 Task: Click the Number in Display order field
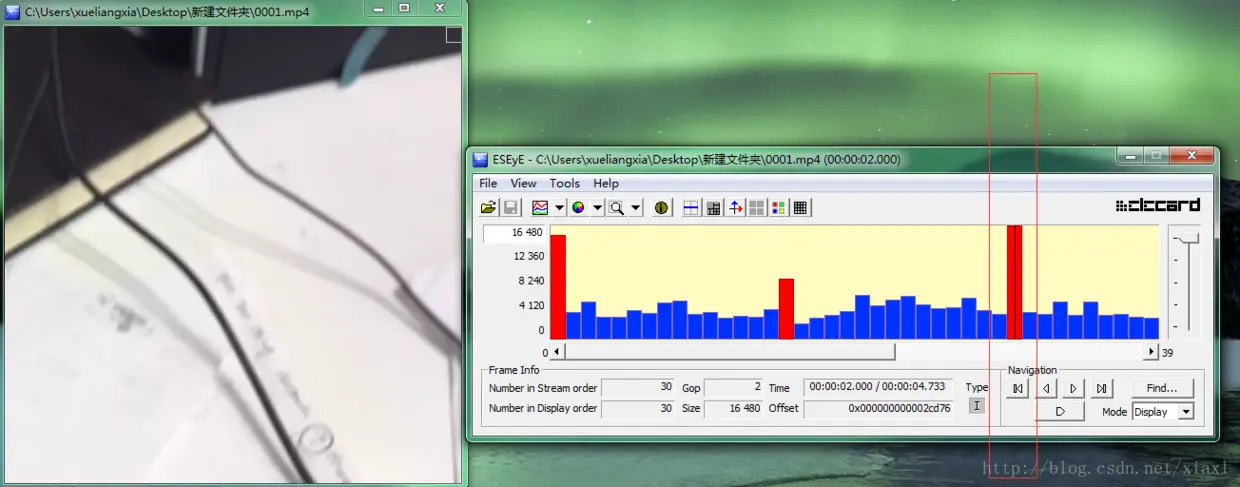(x=637, y=408)
